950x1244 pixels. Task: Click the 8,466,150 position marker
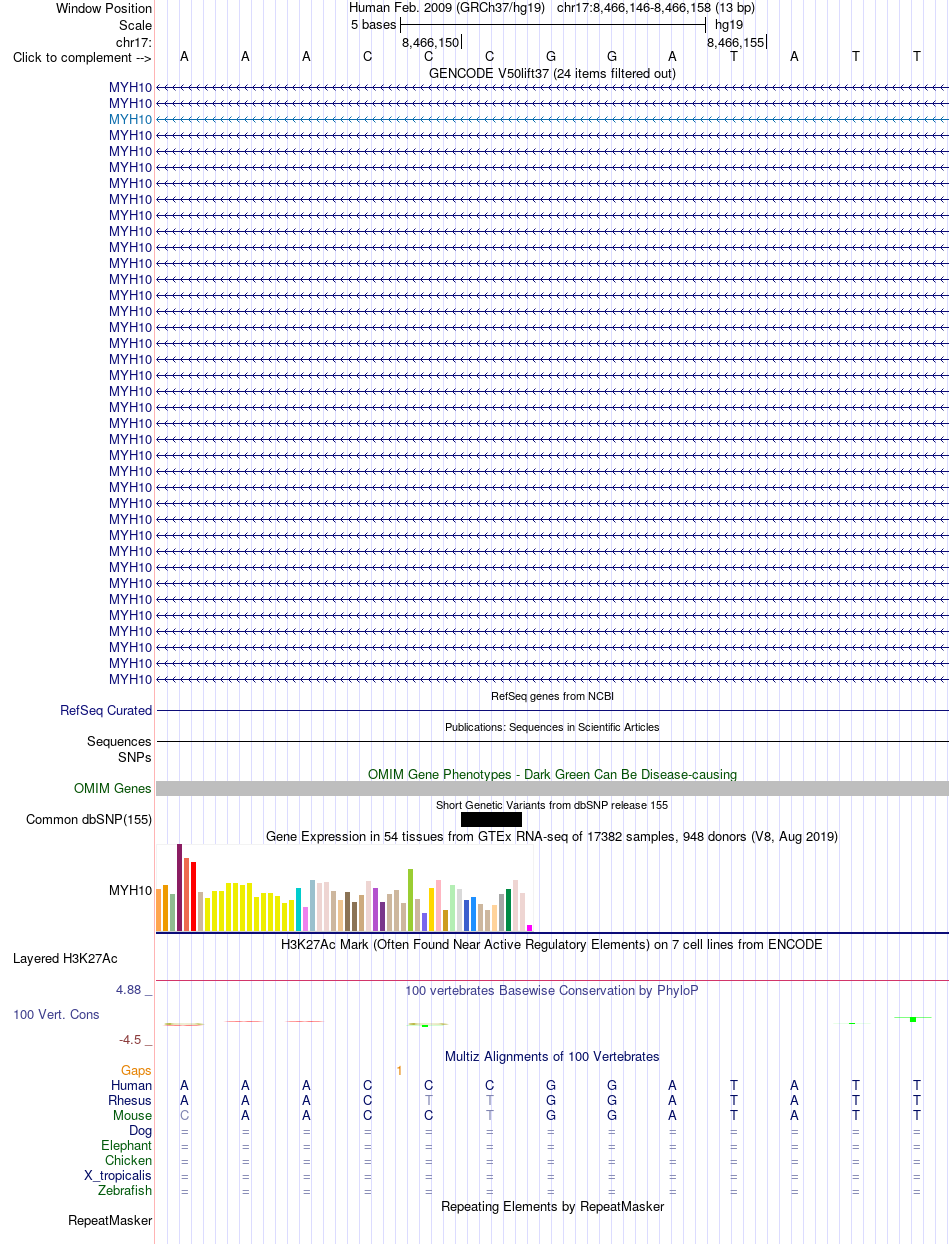(x=430, y=42)
